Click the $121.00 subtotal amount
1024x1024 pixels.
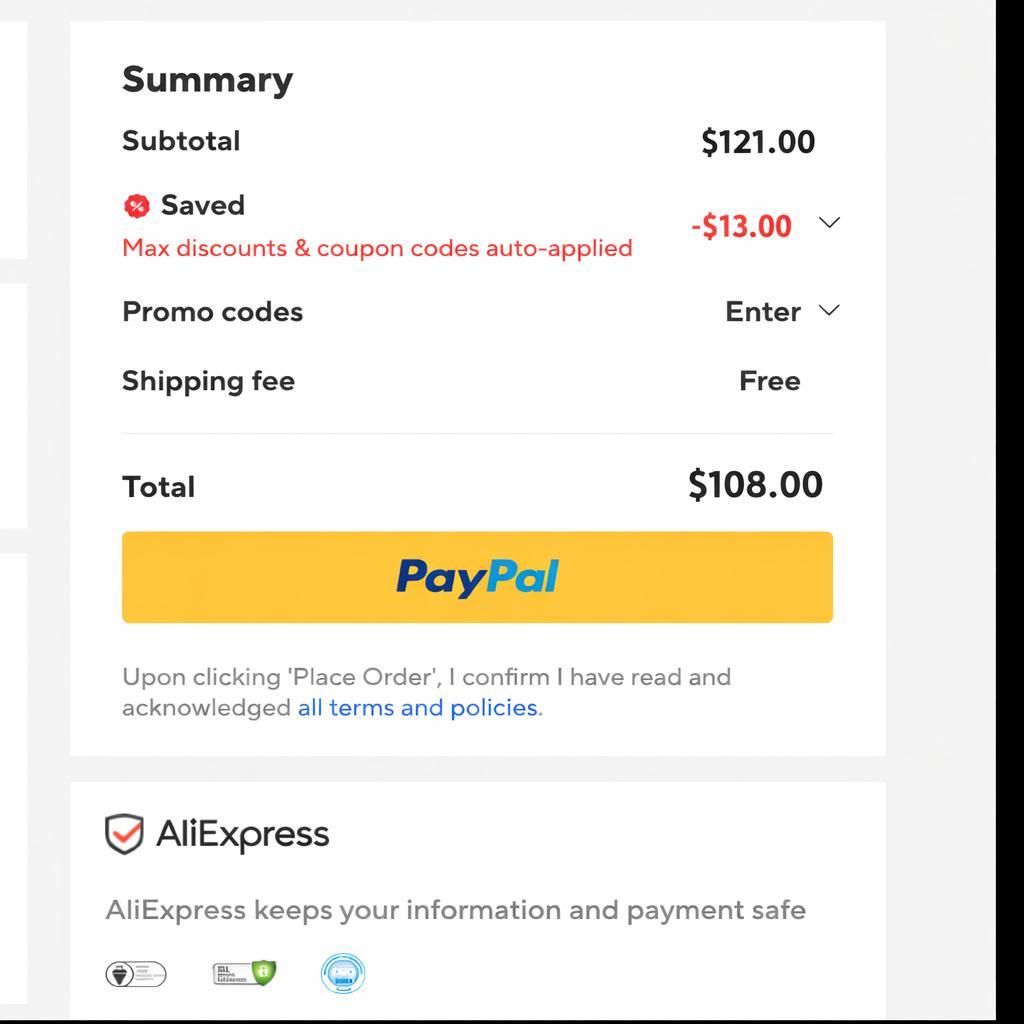[758, 142]
